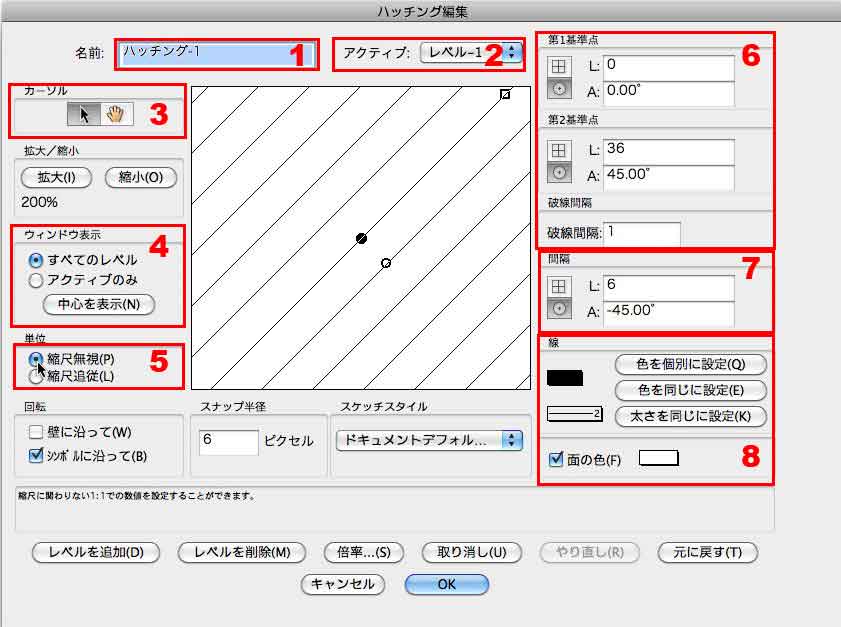This screenshot has width=841, height=627.
Task: Click the レベルを追加 button
Action: coord(94,552)
